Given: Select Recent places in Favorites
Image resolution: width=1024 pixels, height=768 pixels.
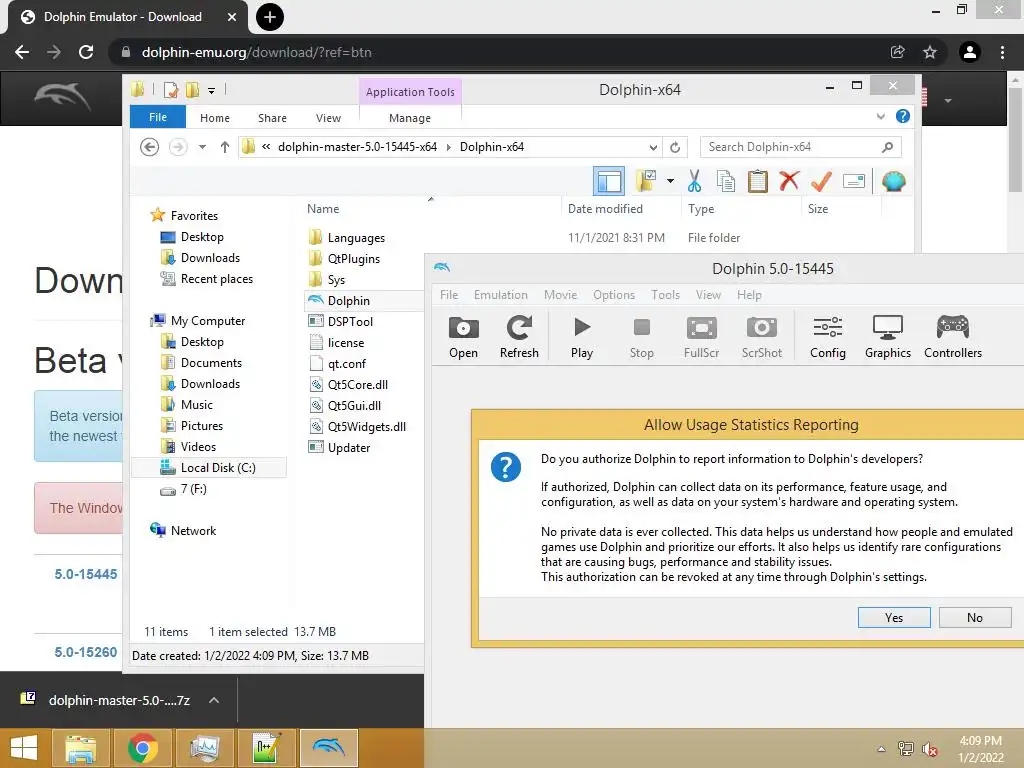Looking at the screenshot, I should [217, 279].
